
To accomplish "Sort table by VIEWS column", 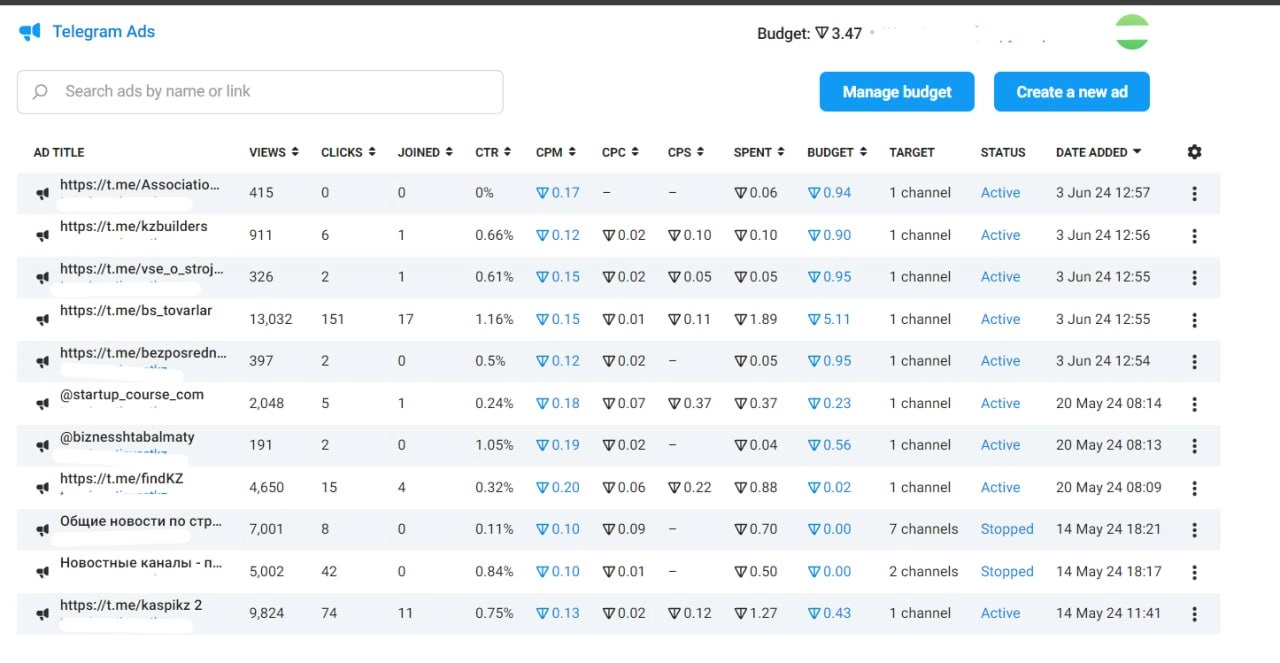I will 274,152.
